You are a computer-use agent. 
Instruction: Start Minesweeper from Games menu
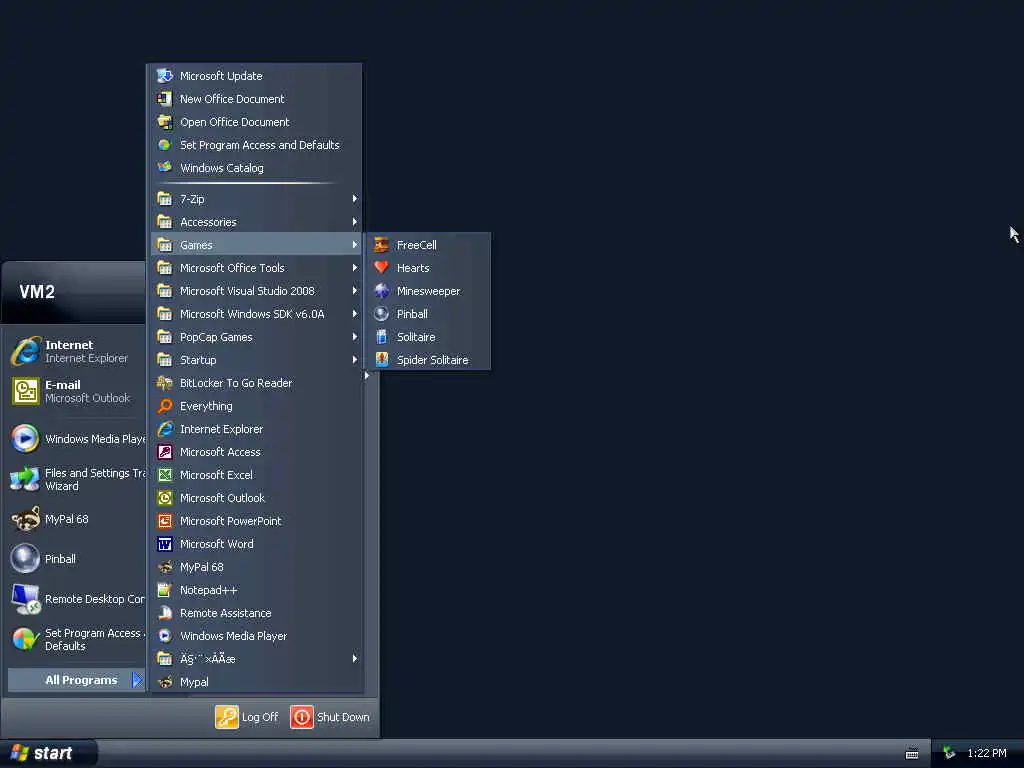[x=428, y=291]
